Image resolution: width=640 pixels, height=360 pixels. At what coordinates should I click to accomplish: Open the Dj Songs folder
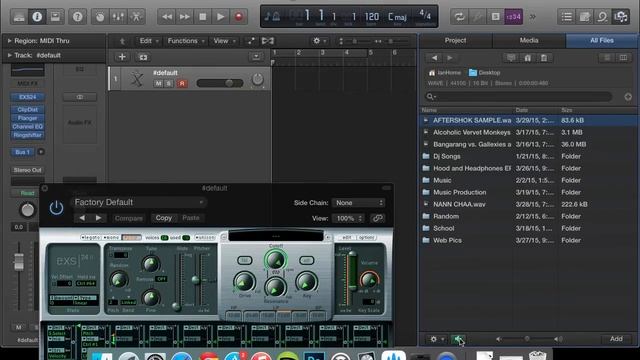point(529,156)
